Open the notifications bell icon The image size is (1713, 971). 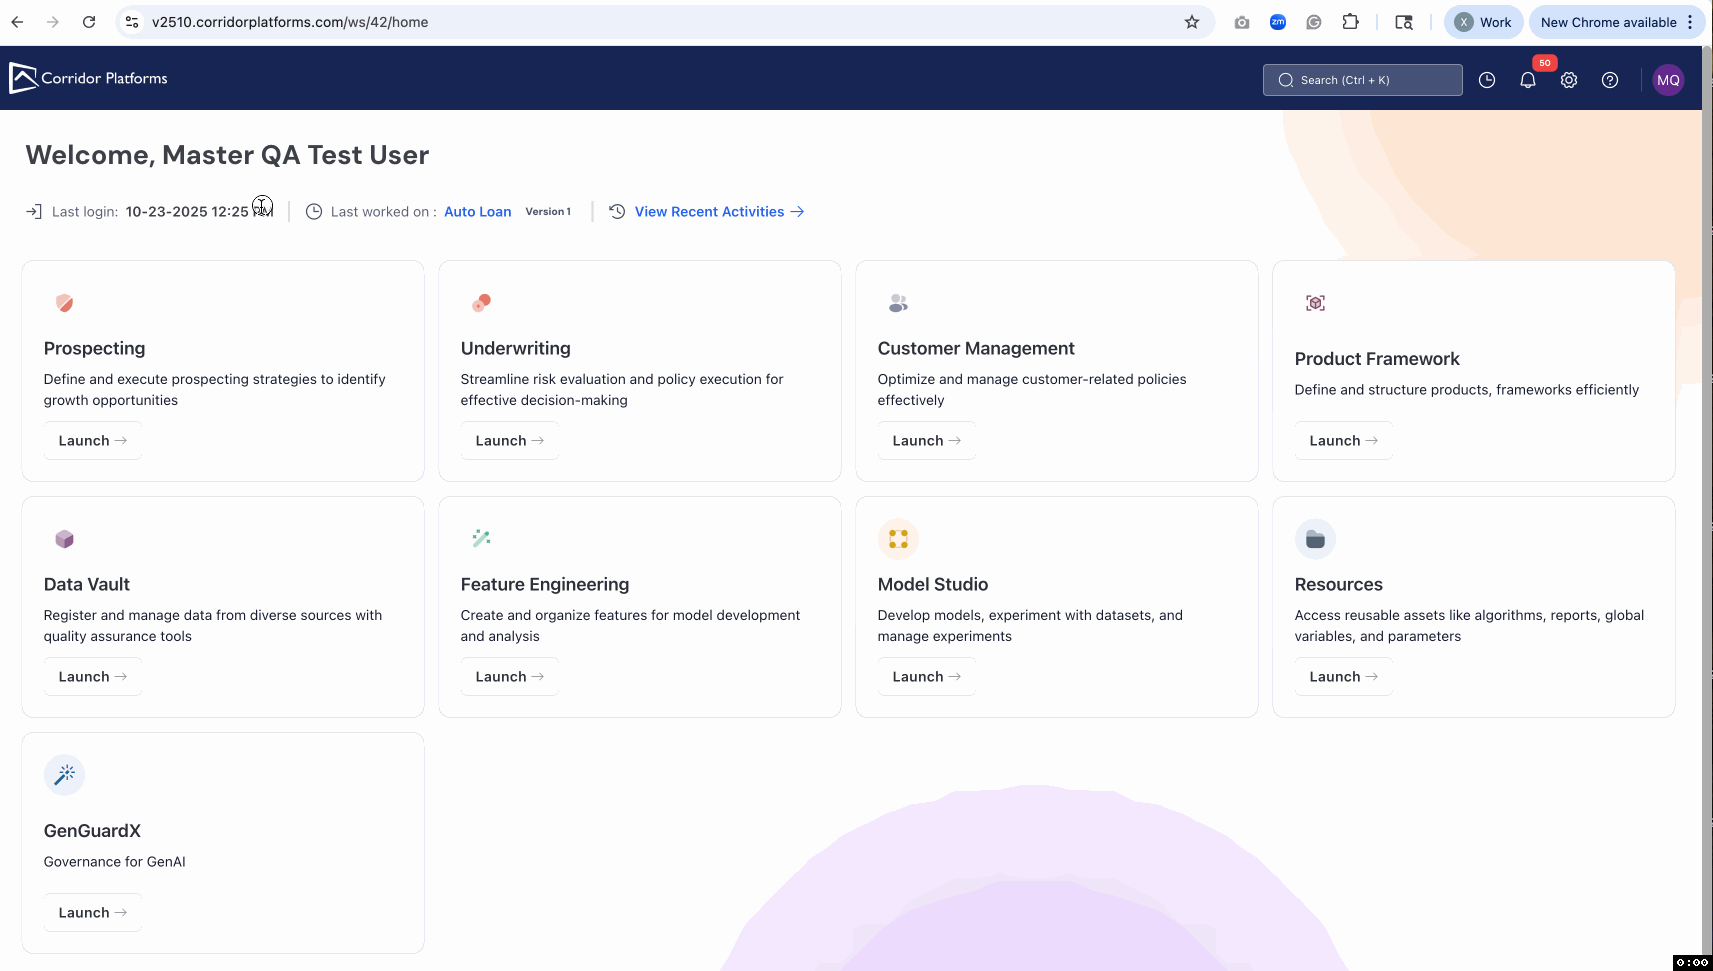pyautogui.click(x=1527, y=81)
